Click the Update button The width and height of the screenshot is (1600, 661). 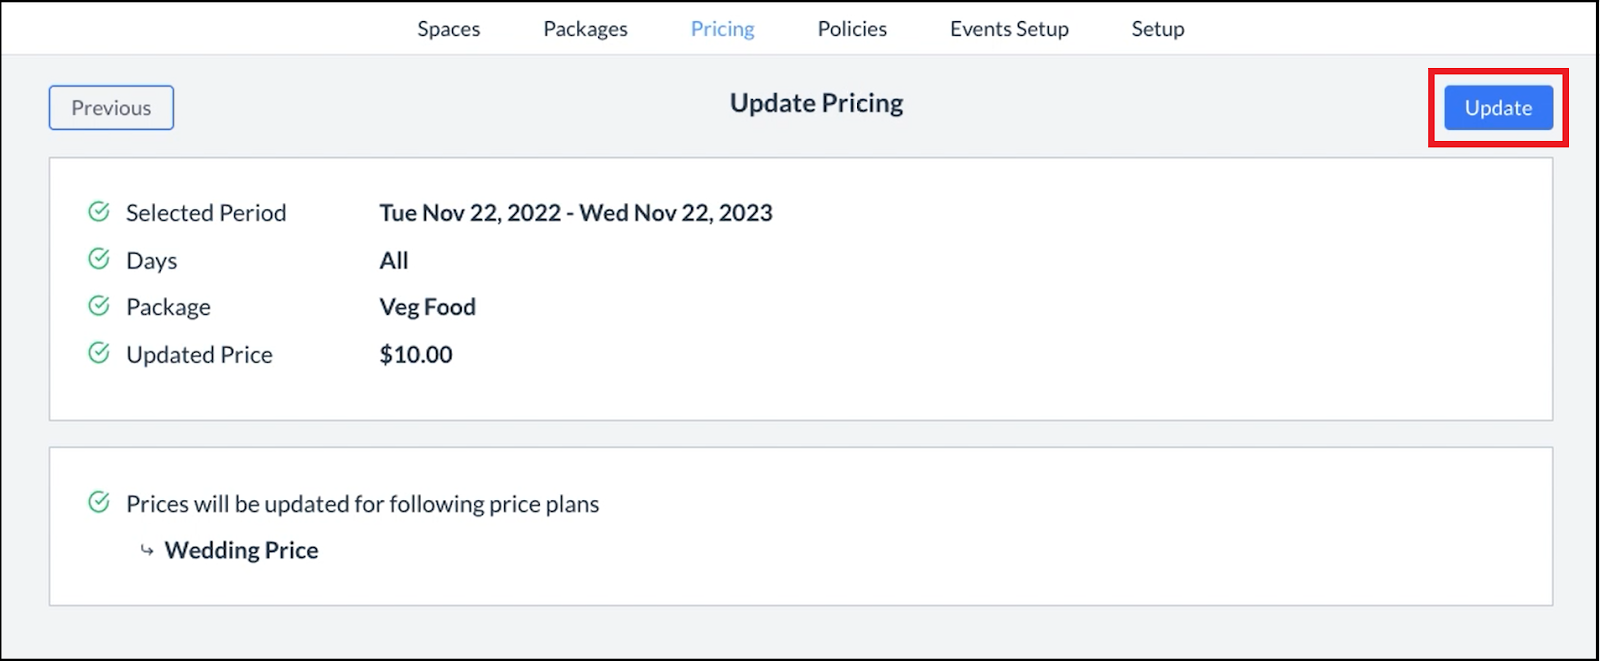pyautogui.click(x=1497, y=108)
